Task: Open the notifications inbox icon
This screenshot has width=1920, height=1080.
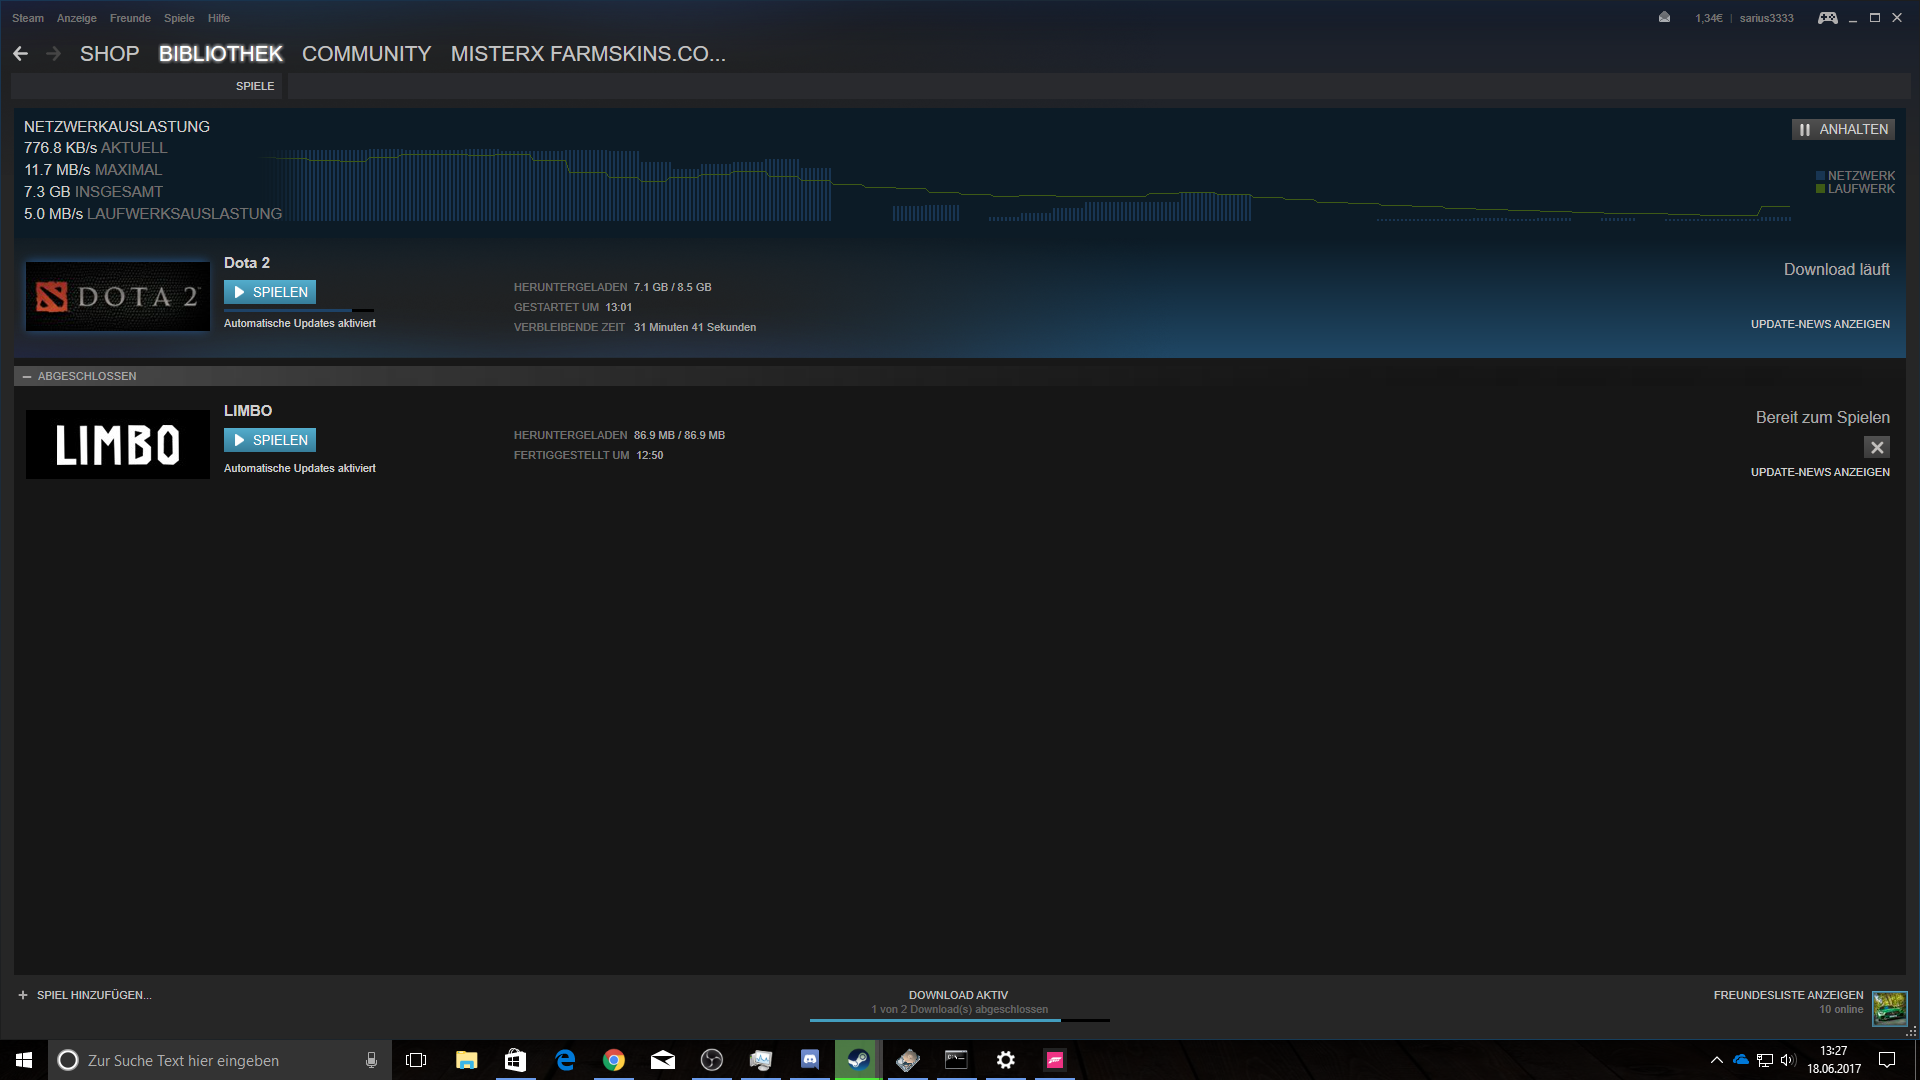Action: click(1664, 18)
